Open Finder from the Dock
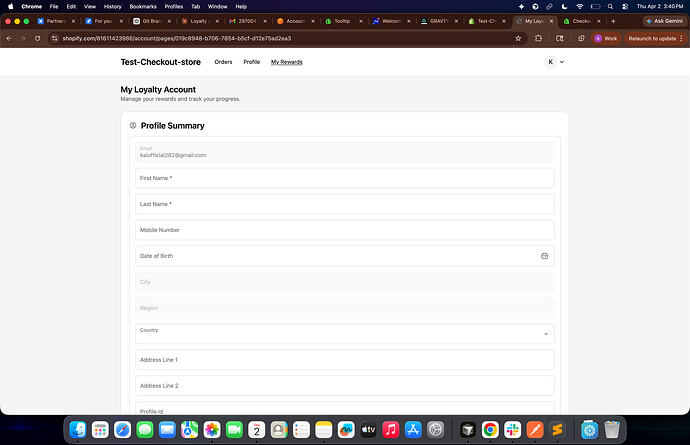 click(x=78, y=430)
